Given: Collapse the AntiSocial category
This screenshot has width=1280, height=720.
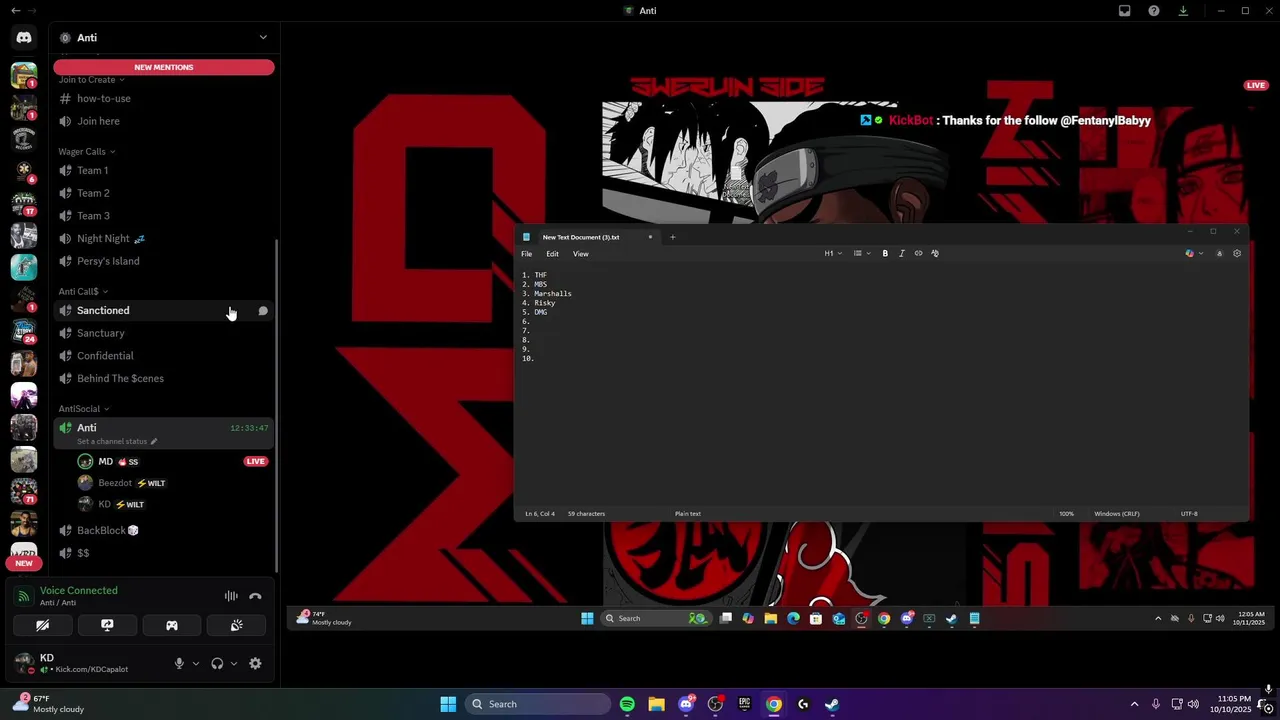Looking at the screenshot, I should pyautogui.click(x=84, y=409).
